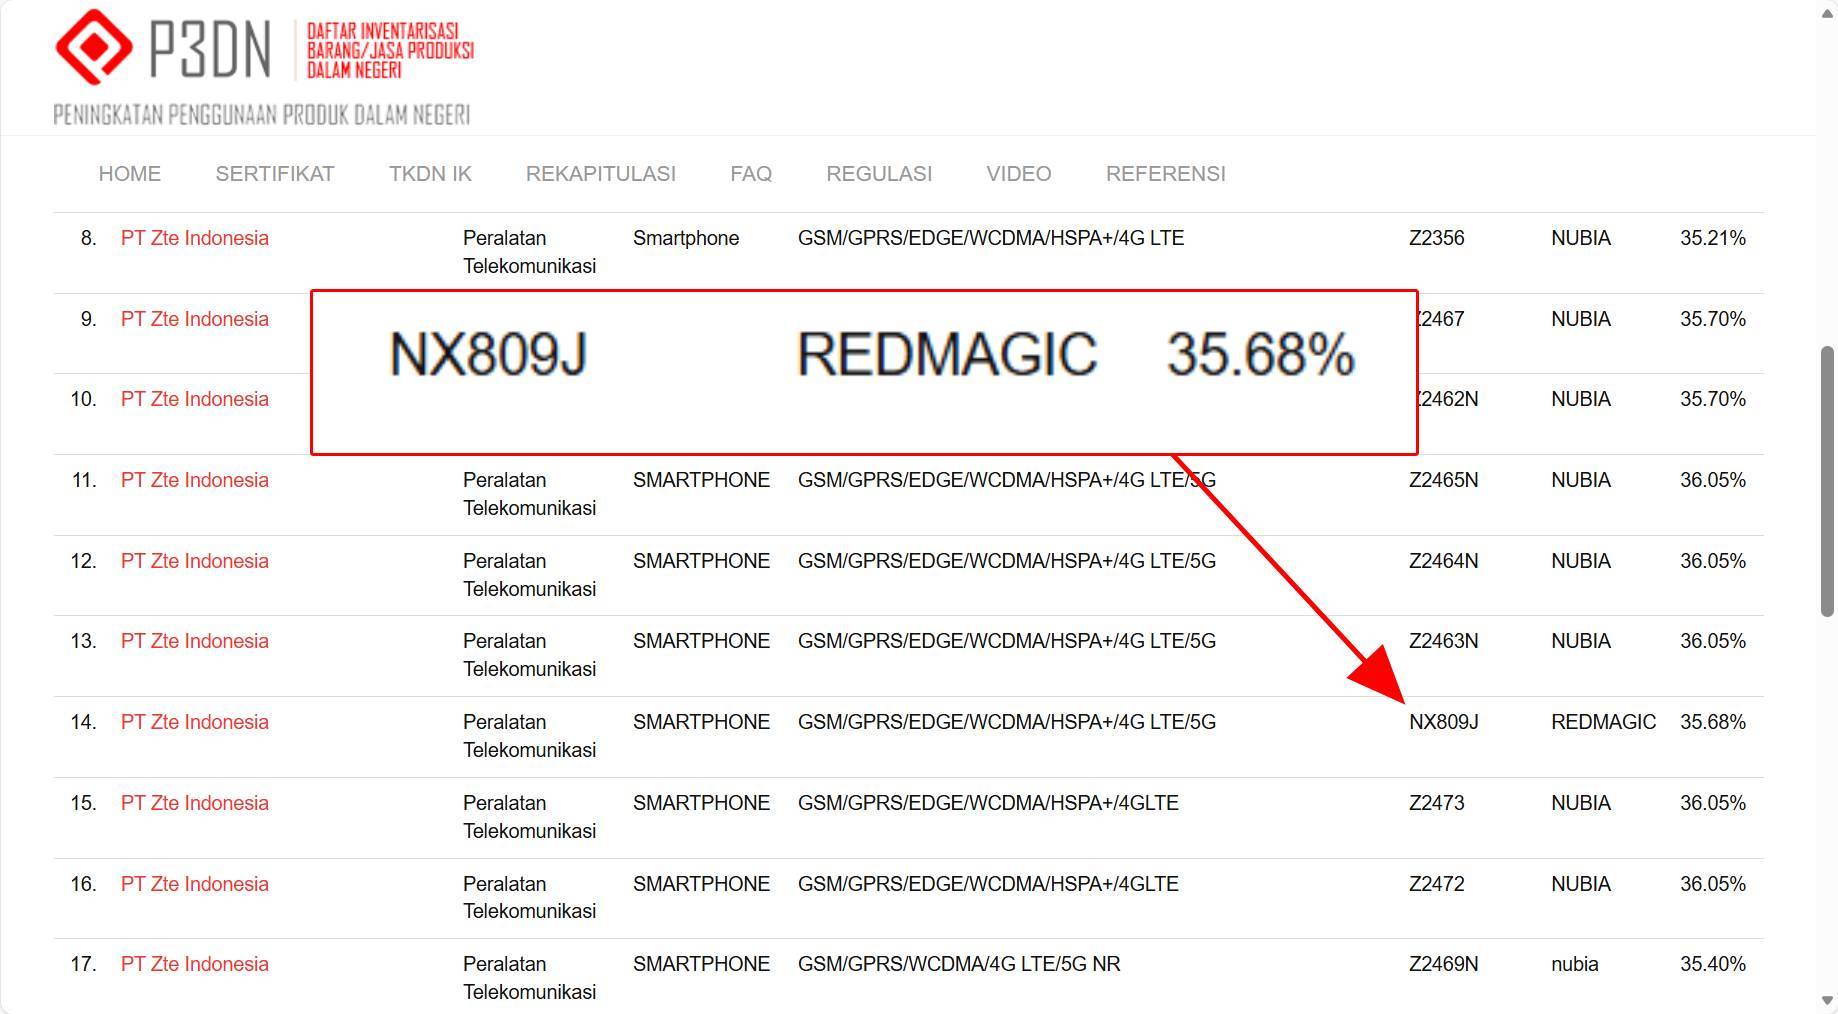Click the P3DN diamond logo icon
Viewport: 1838px width, 1014px height.
coord(95,46)
